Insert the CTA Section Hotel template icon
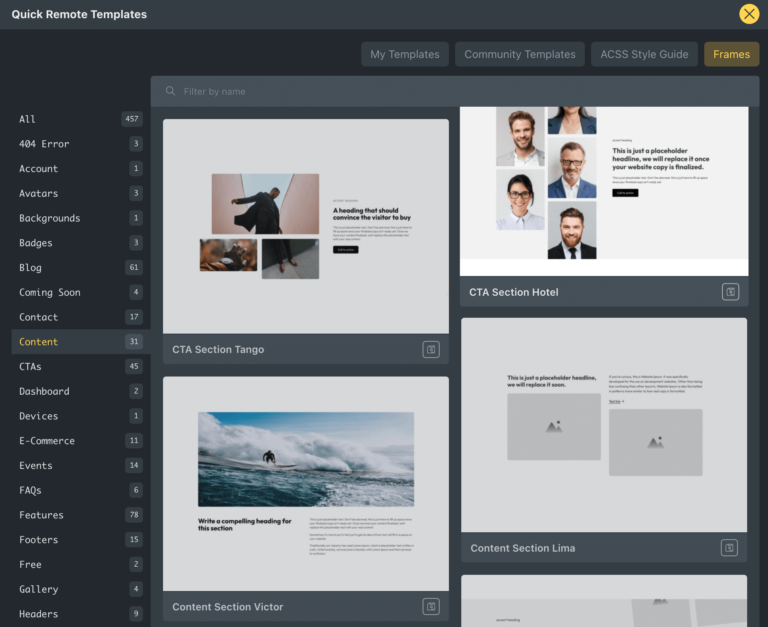The height and width of the screenshot is (627, 768). 730,292
